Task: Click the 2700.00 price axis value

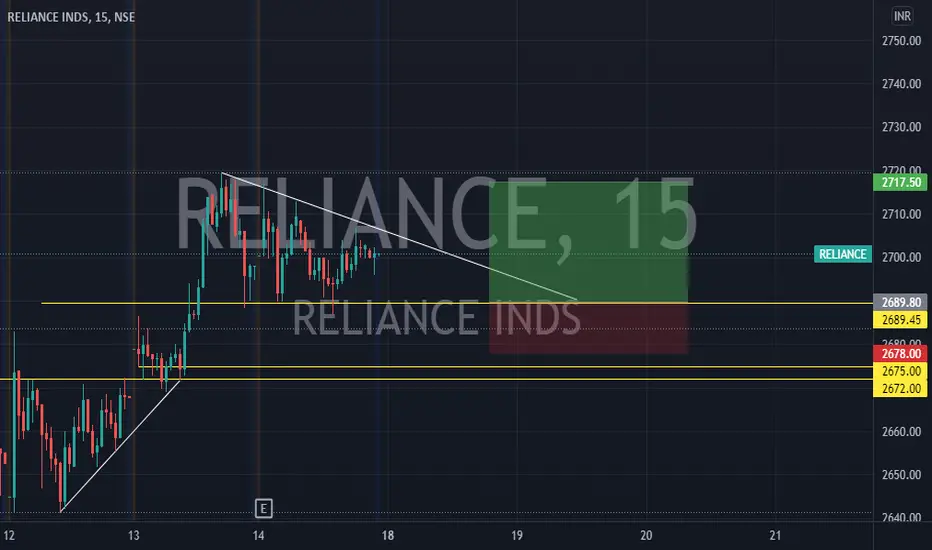Action: point(901,257)
